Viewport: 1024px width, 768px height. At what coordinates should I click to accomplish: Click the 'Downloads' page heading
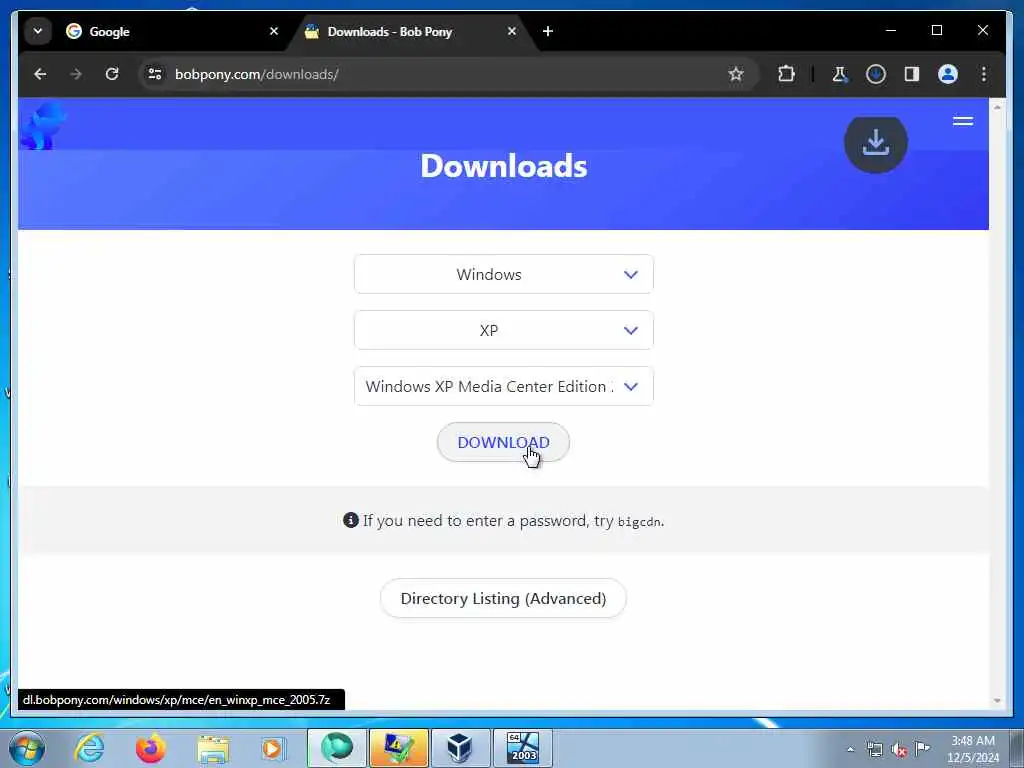(504, 166)
